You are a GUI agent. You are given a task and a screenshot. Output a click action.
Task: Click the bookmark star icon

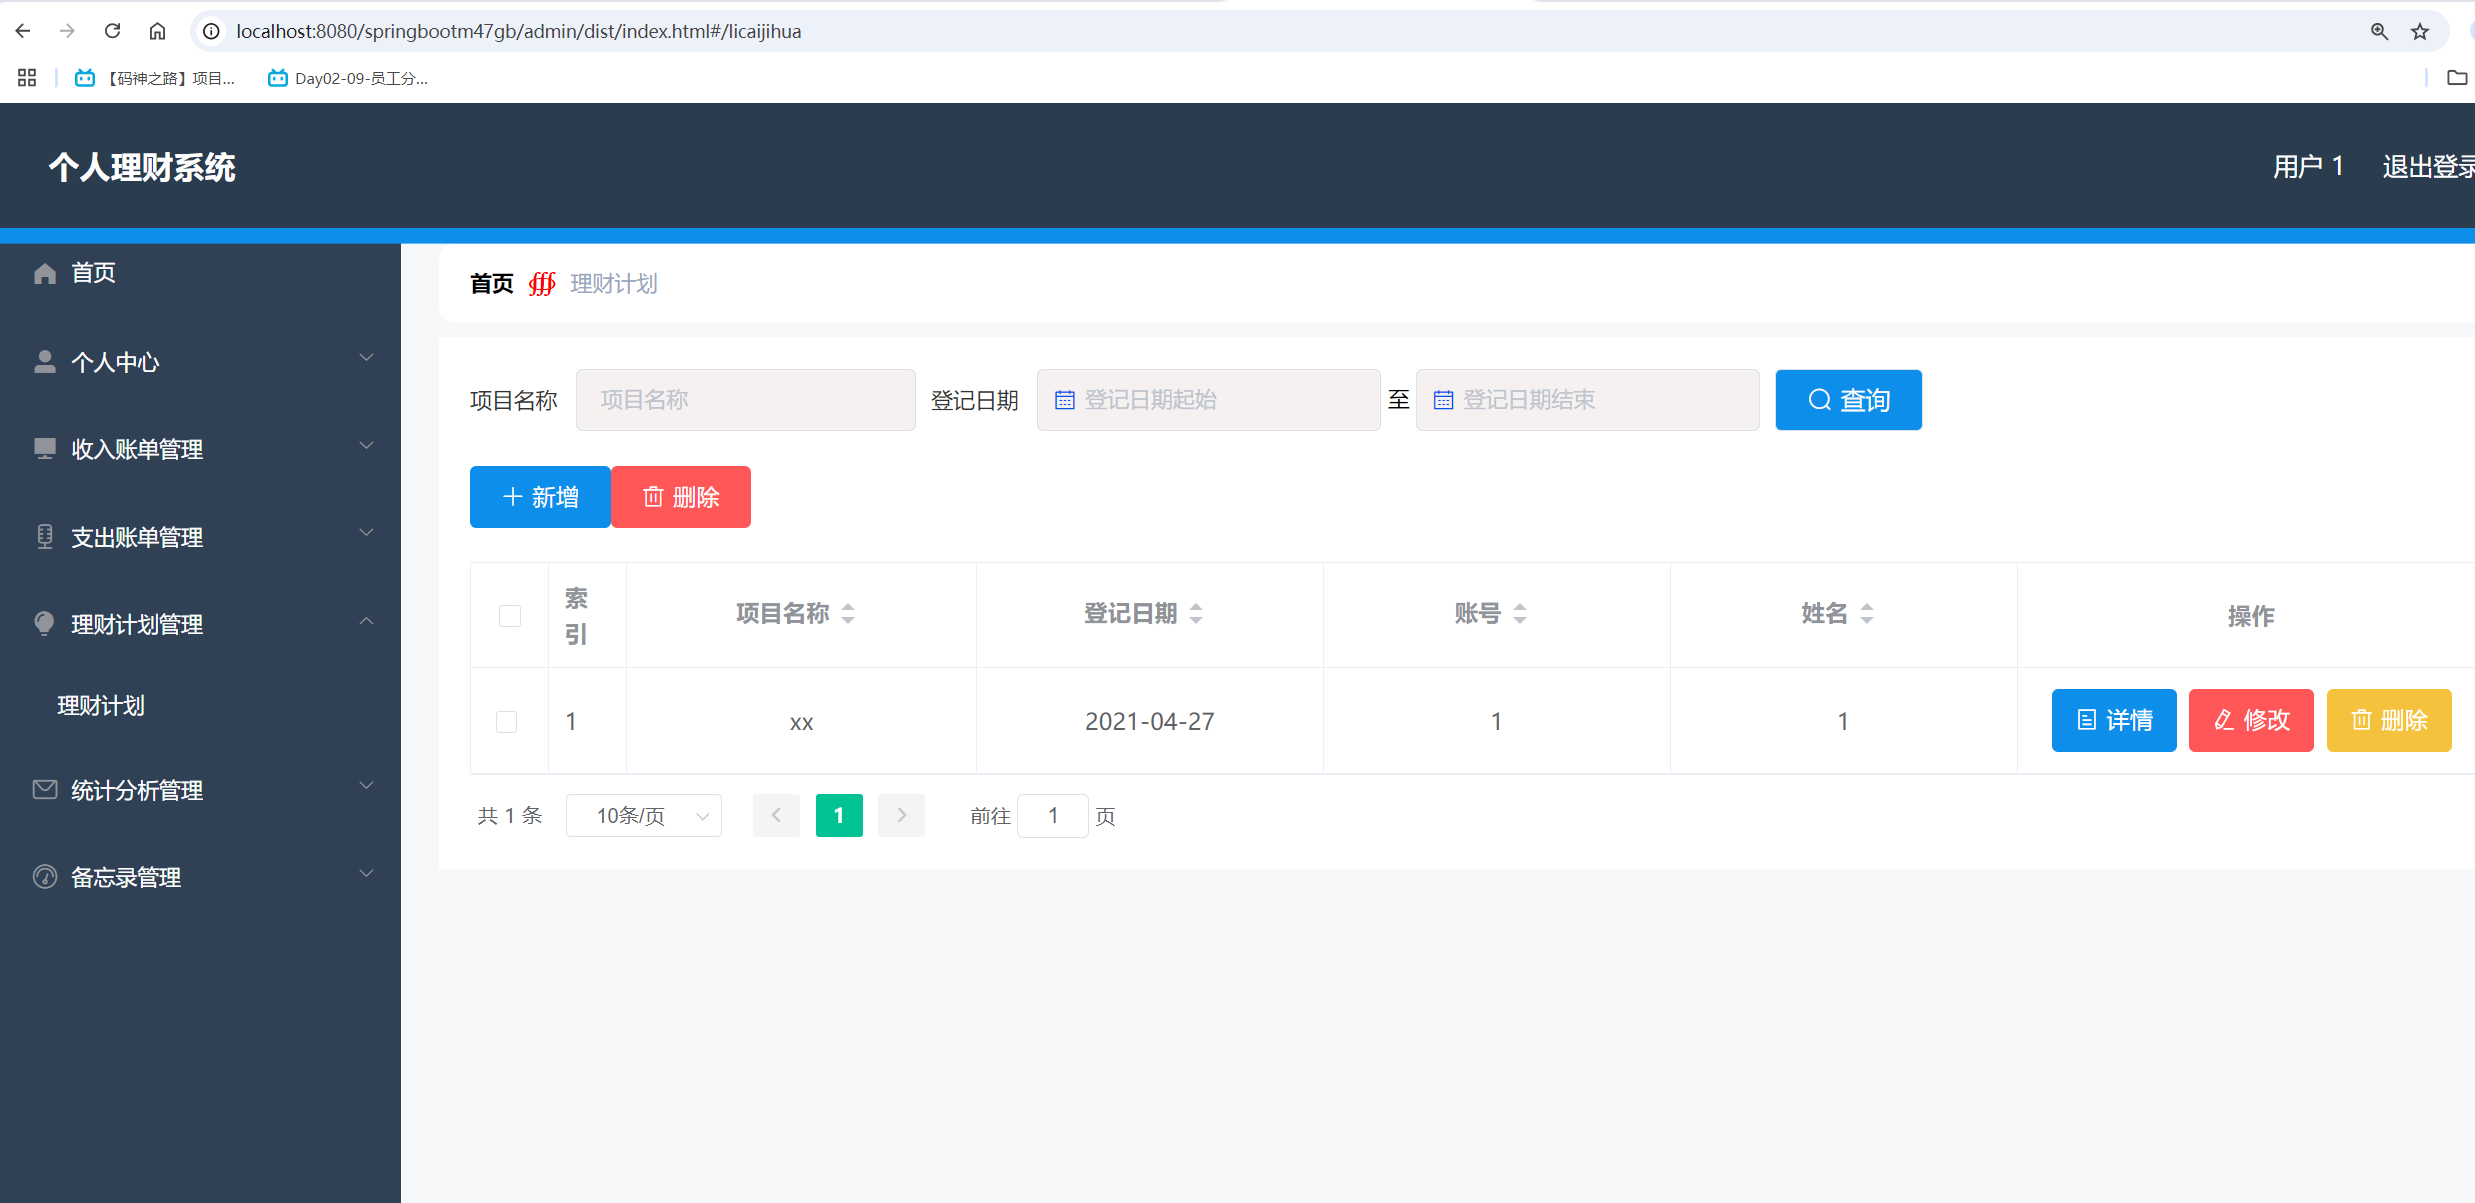[2420, 32]
